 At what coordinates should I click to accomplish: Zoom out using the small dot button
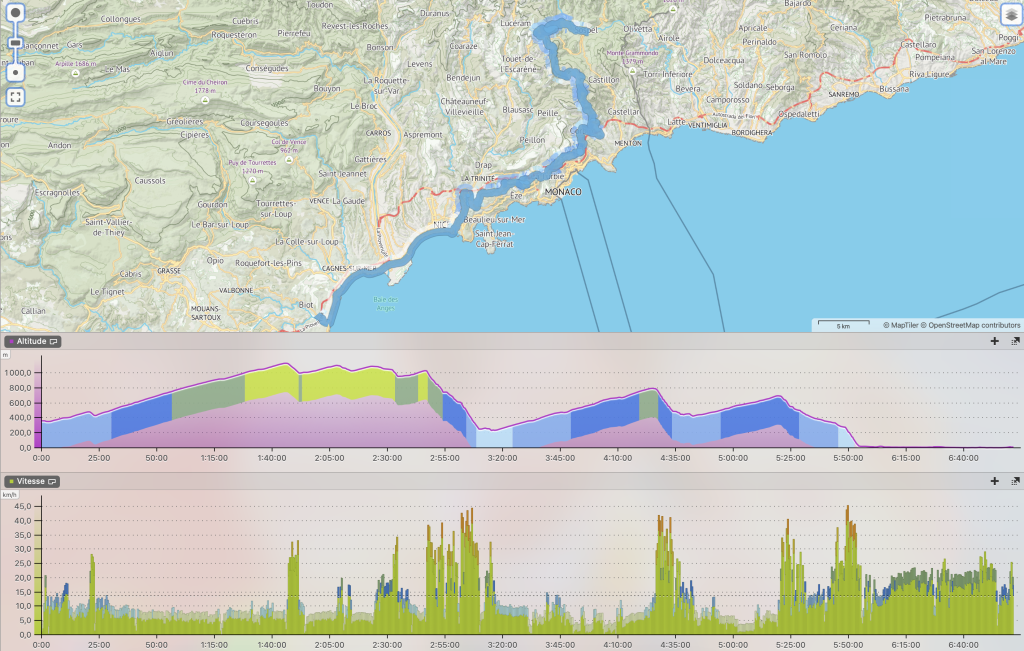click(16, 73)
